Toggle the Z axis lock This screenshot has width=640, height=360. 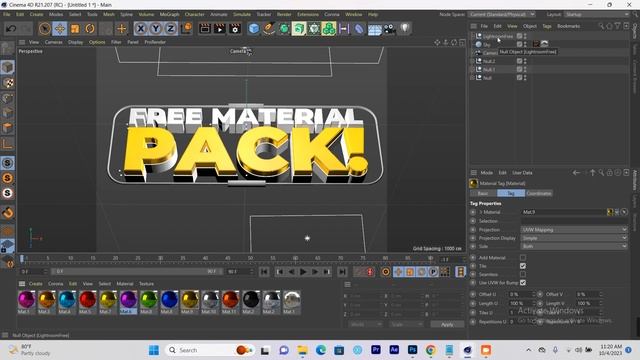171,29
